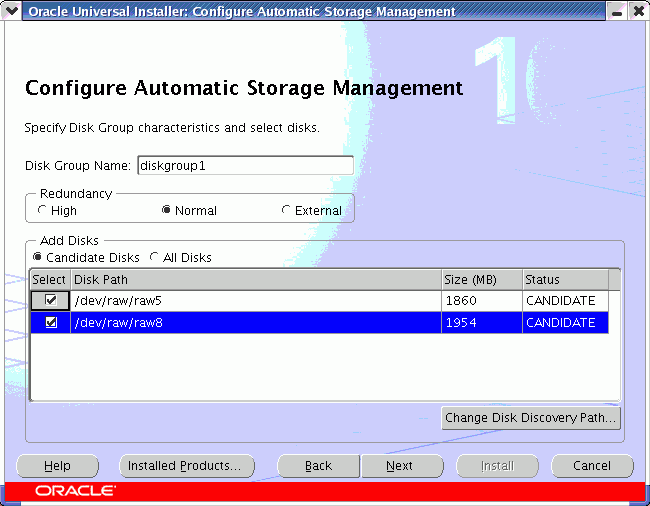The width and height of the screenshot is (650, 506).
Task: Proceed with the Next button
Action: tap(400, 466)
